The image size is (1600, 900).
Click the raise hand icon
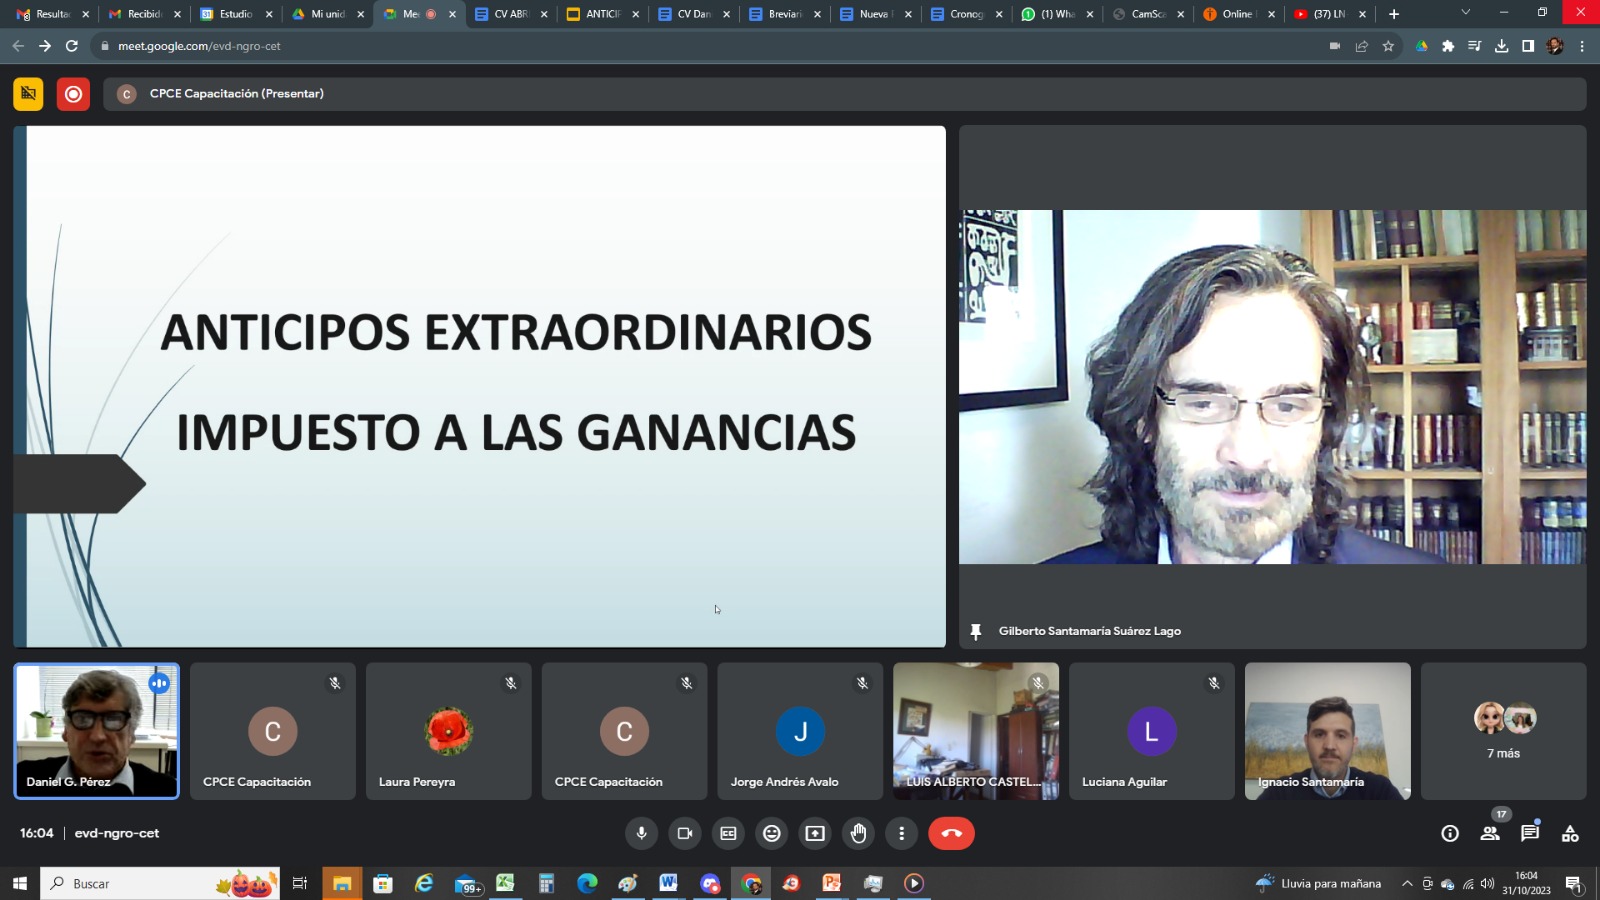coord(858,833)
